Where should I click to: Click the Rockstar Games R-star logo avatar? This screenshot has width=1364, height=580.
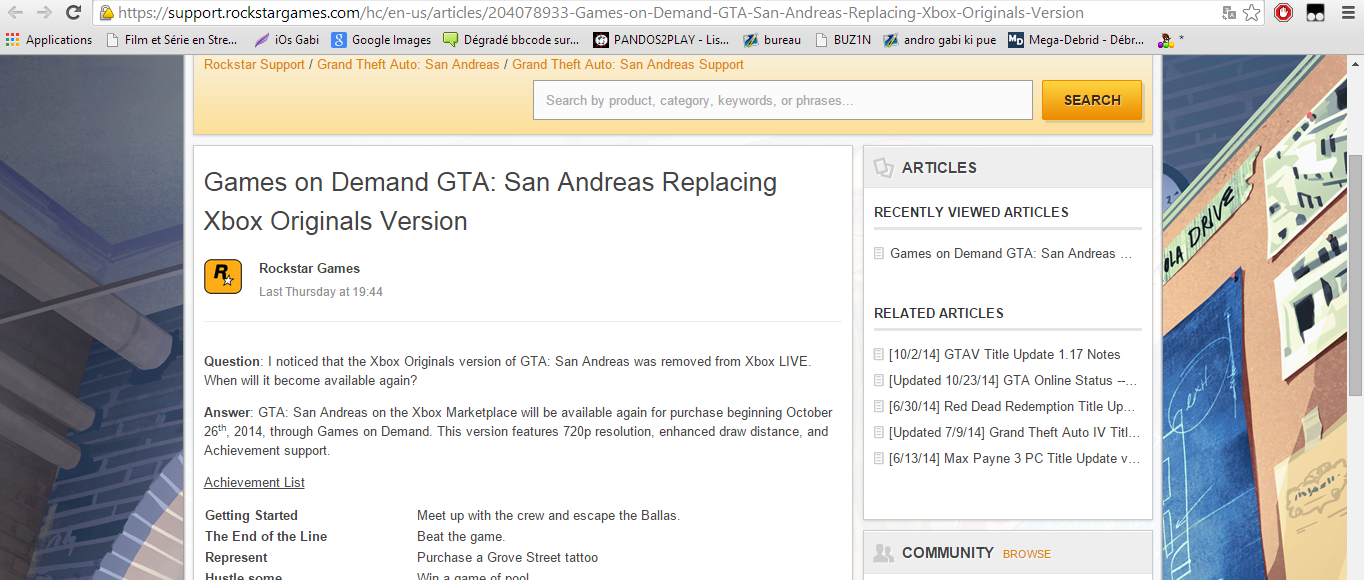pos(223,277)
